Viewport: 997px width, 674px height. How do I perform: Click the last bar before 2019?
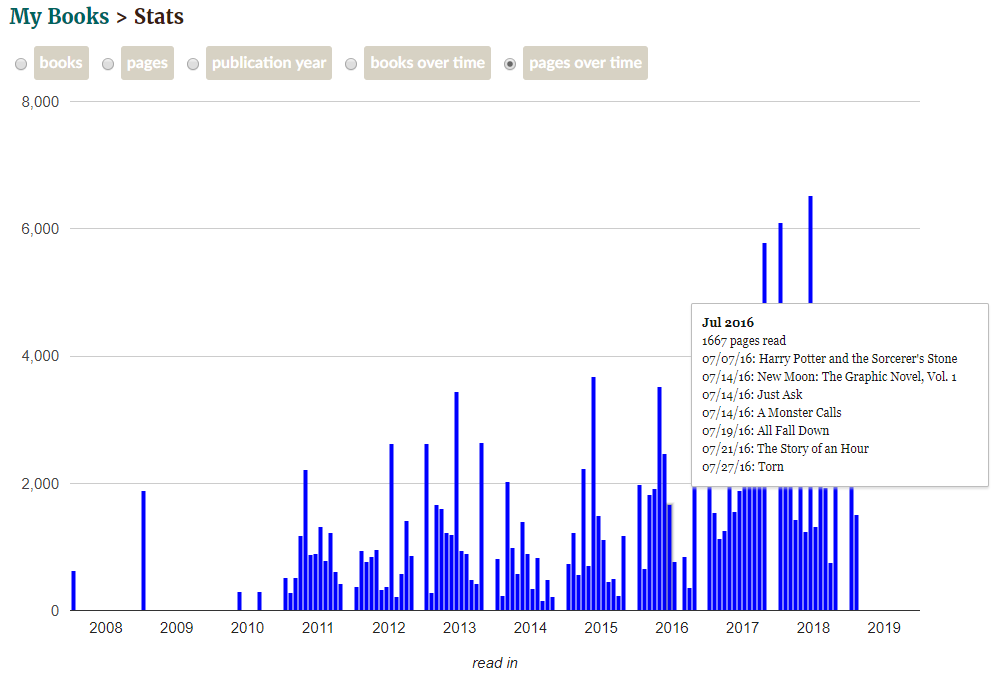(856, 563)
